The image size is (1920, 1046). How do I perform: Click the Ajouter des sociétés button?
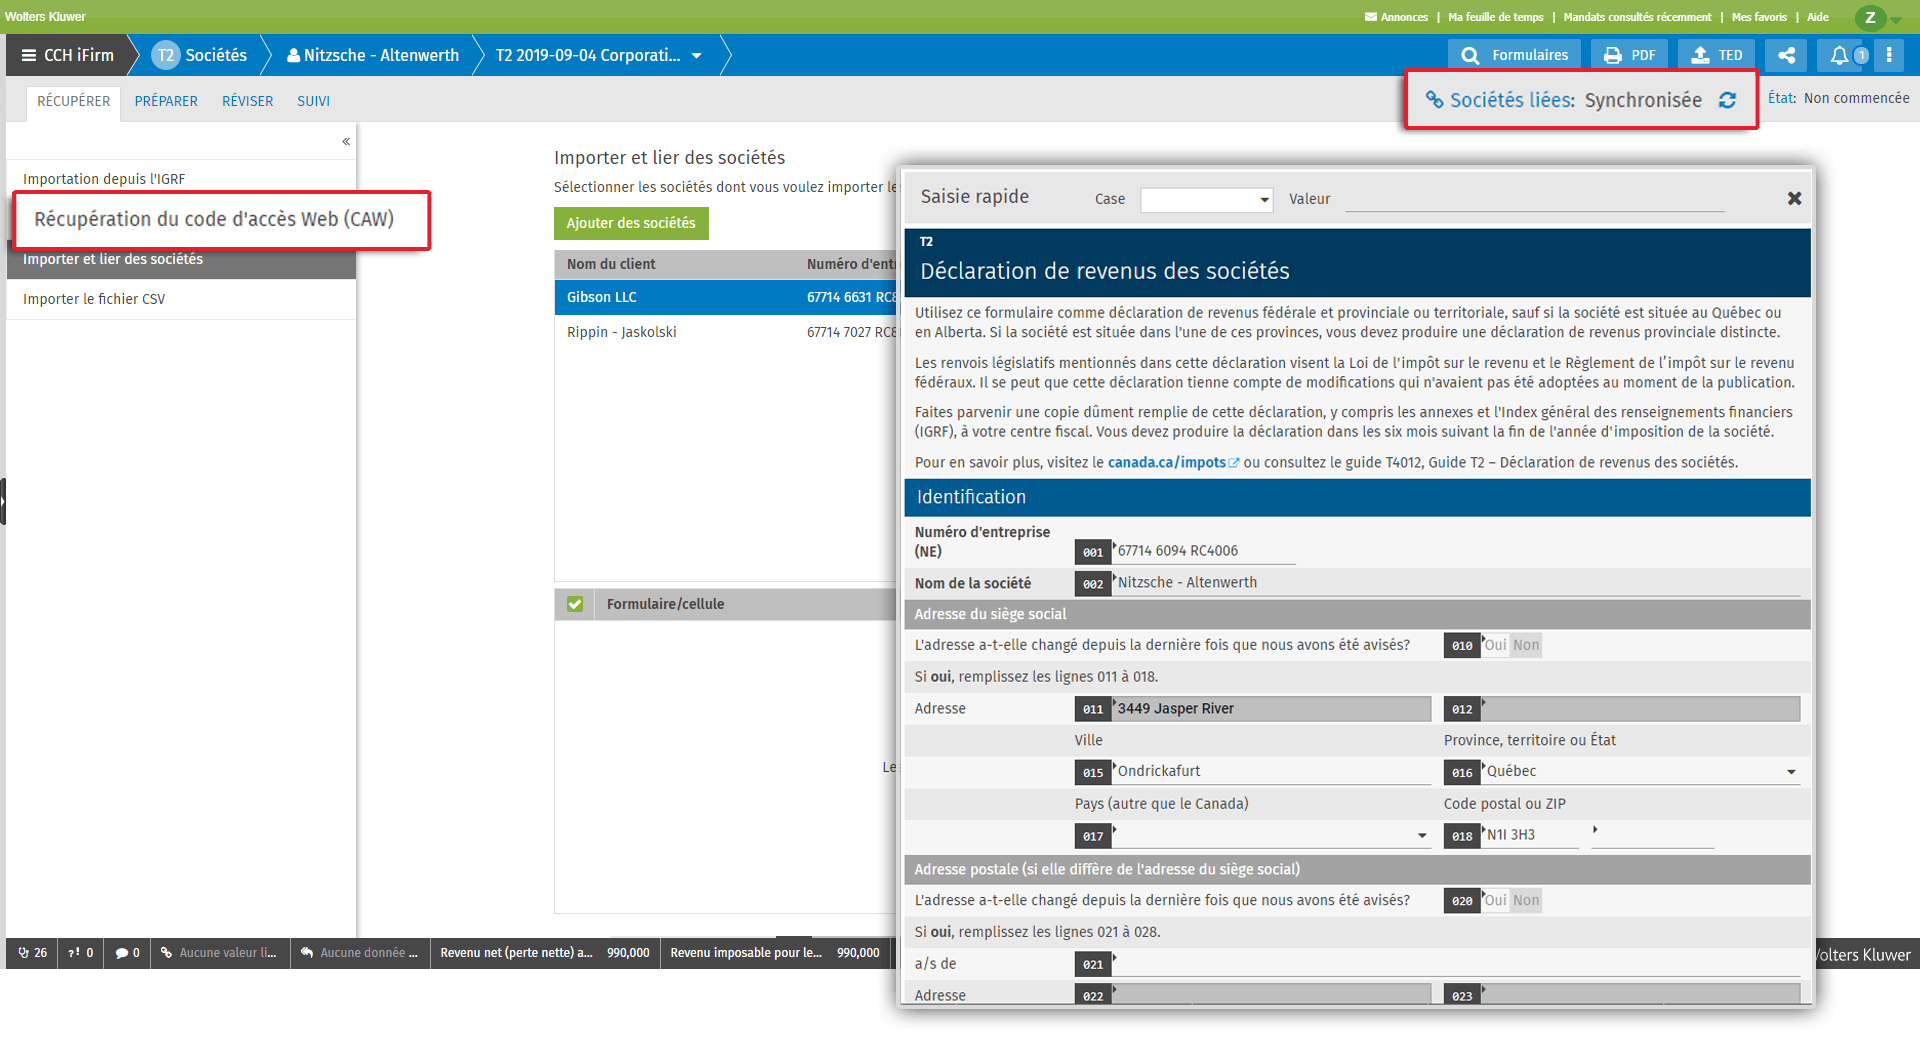[x=631, y=223]
